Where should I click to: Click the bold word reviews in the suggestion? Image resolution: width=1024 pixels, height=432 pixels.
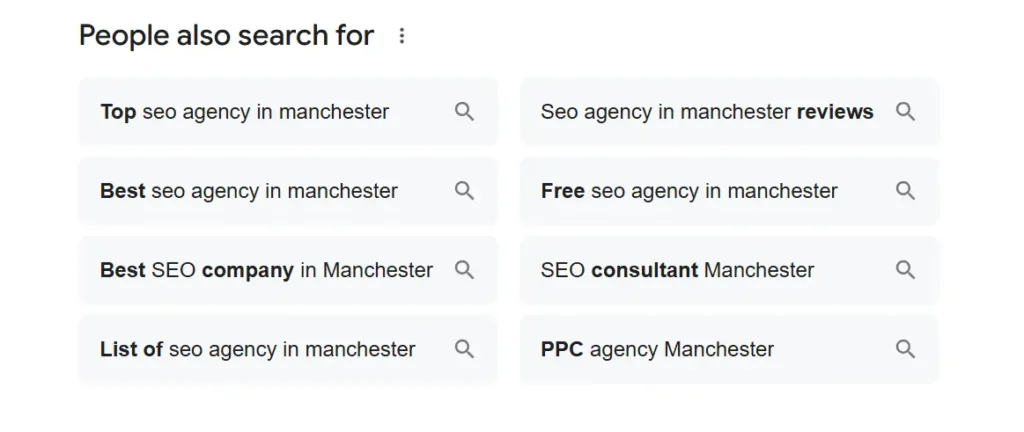pos(835,112)
